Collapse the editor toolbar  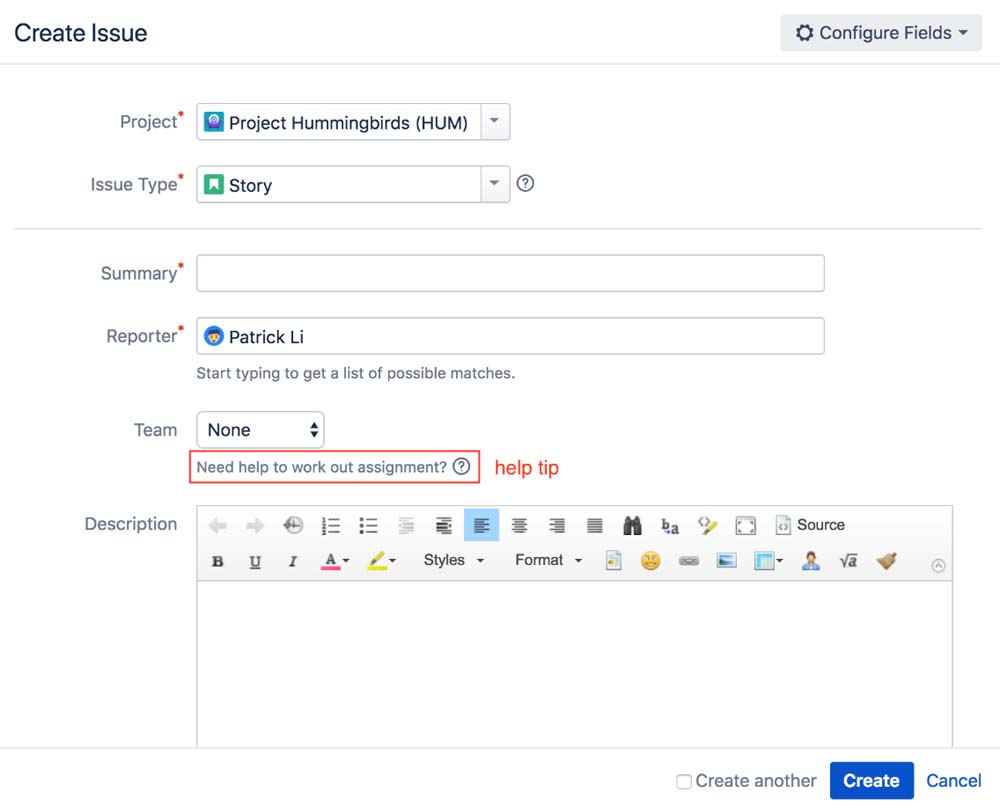(x=938, y=566)
